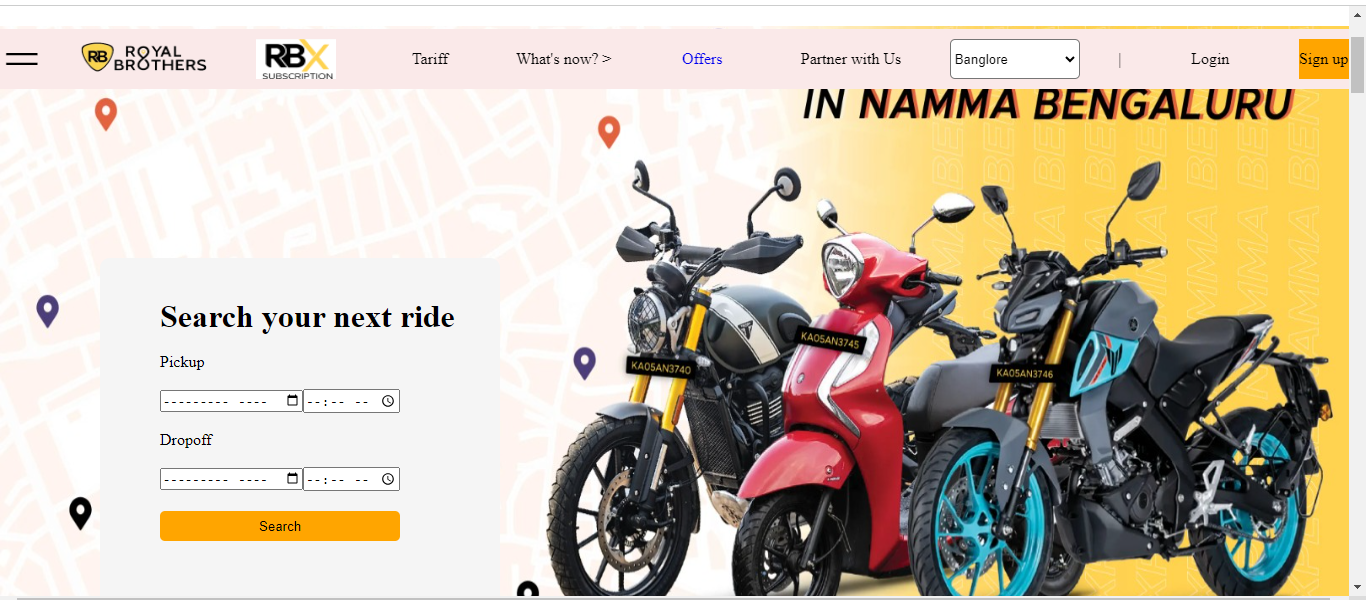Open the Pickup time clock icon
The image size is (1366, 600).
point(389,401)
